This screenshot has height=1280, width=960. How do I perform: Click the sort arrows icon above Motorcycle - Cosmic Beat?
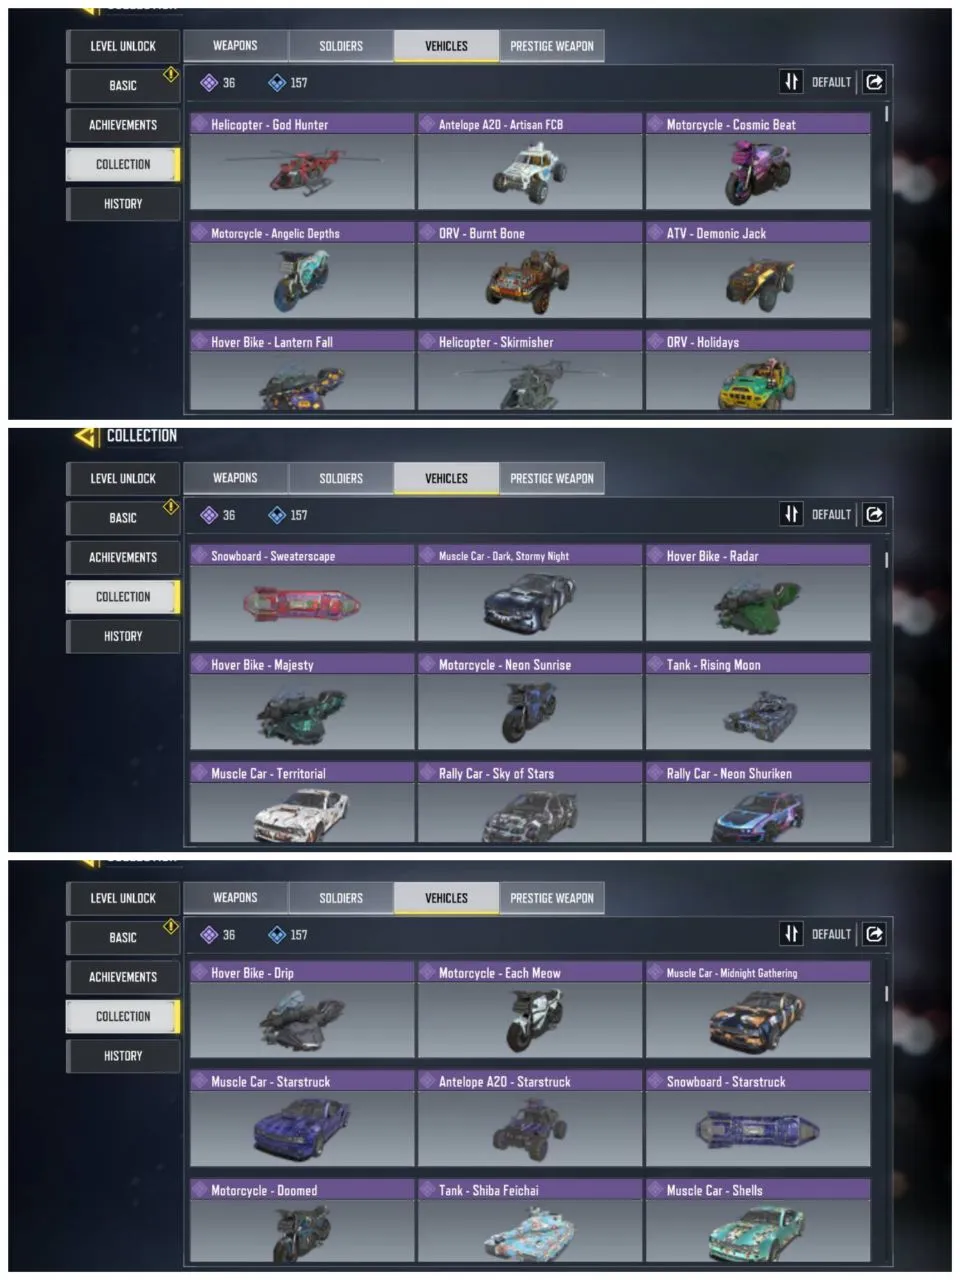point(791,82)
